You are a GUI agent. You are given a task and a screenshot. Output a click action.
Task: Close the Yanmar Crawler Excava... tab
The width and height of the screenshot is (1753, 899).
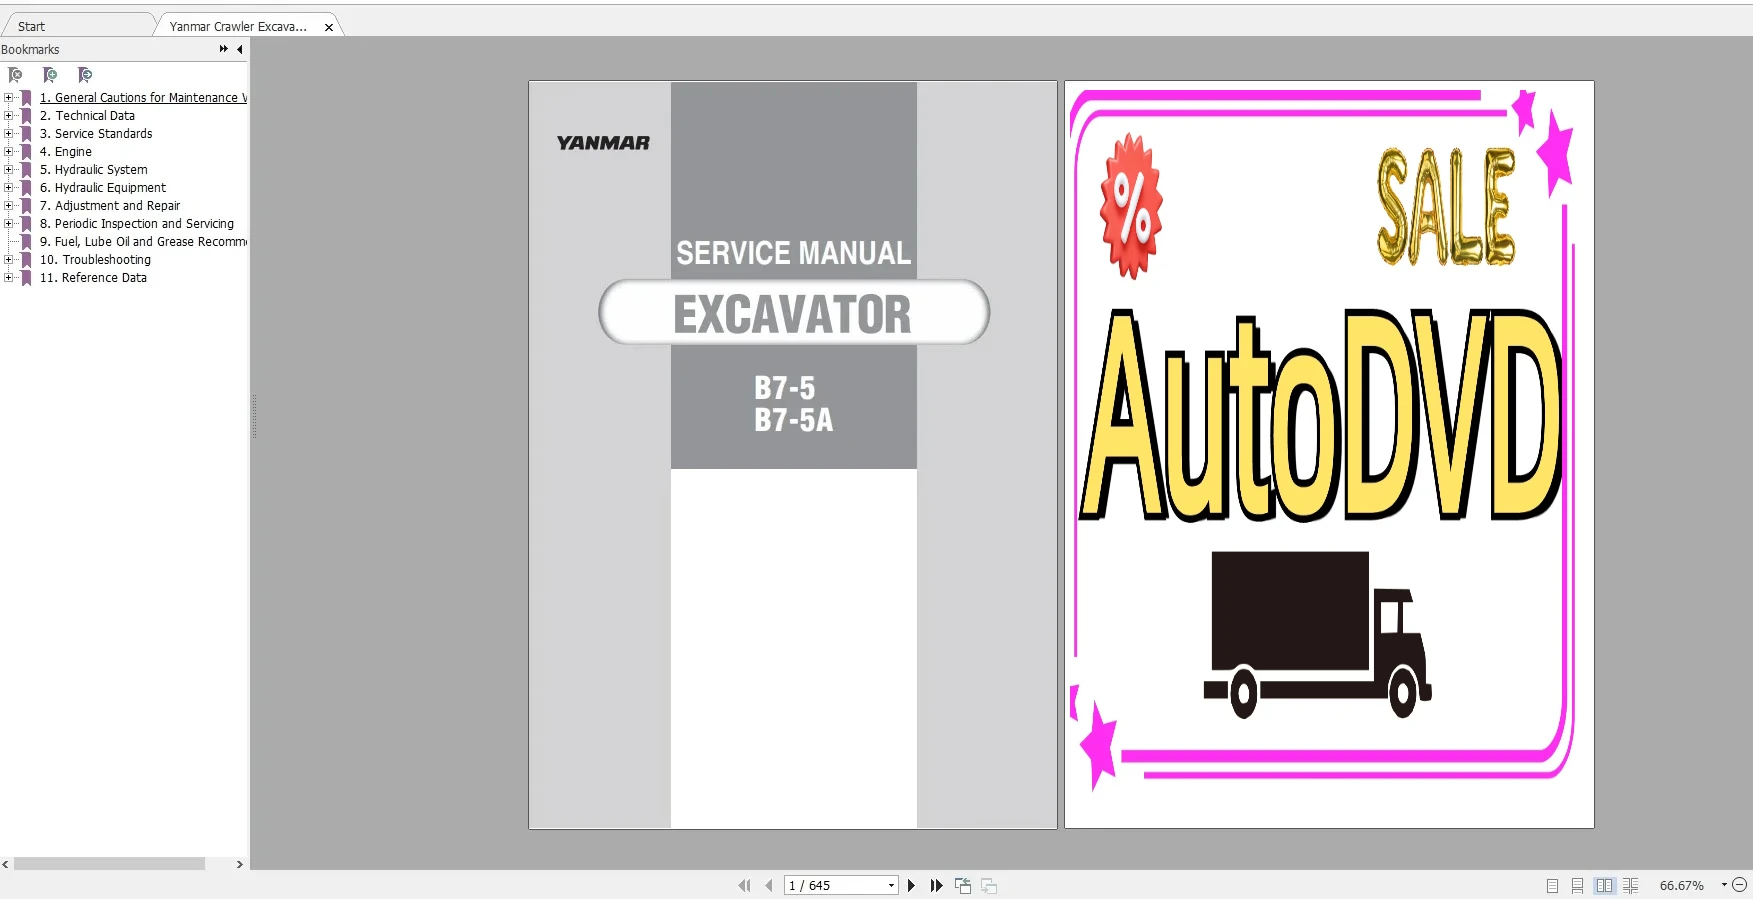[329, 28]
